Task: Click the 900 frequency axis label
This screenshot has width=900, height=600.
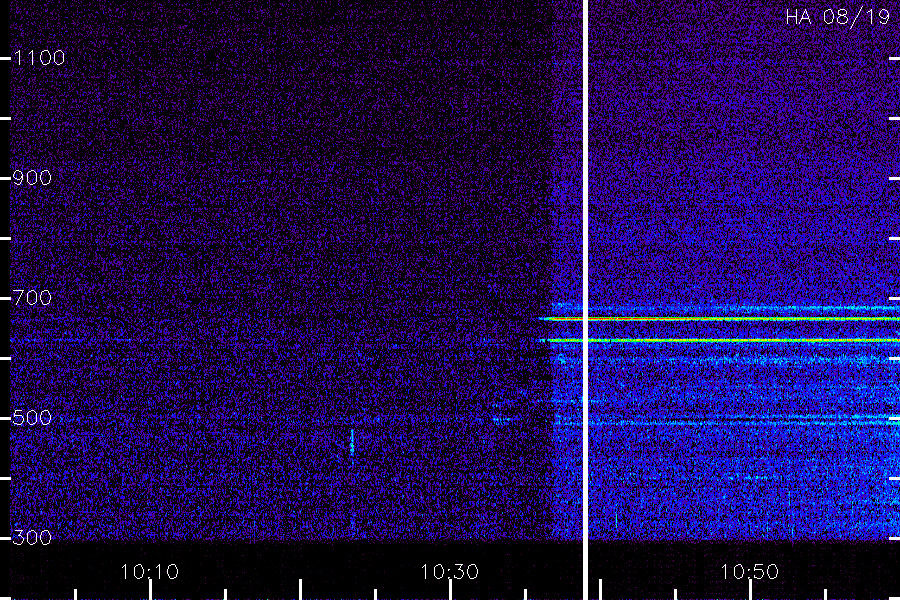Action: pos(32,178)
